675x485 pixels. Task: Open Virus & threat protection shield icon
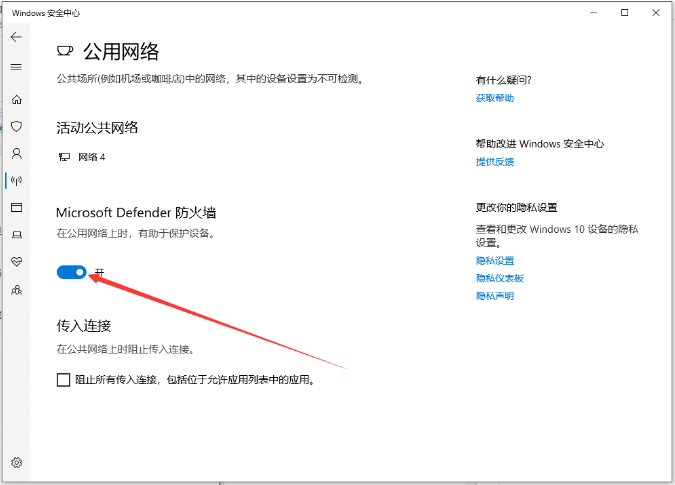pos(16,127)
